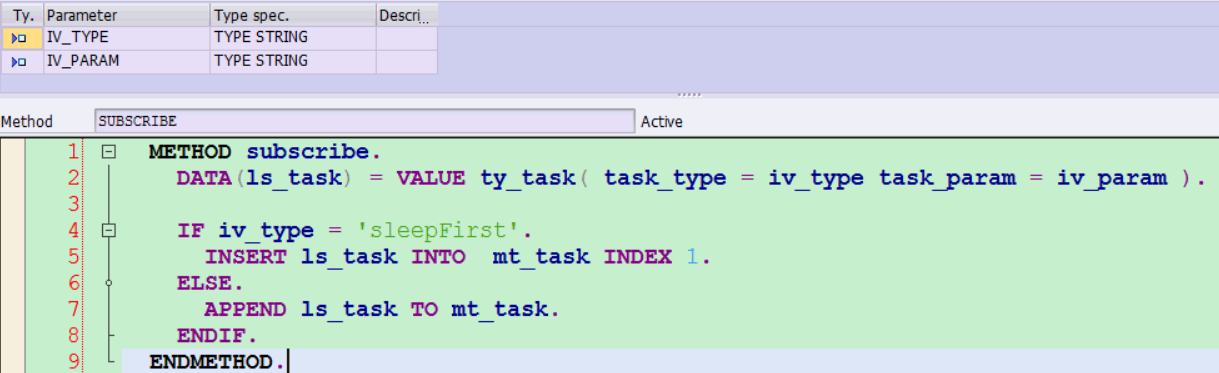Click the INDEX keyword on line 5
The height and width of the screenshot is (373, 1219).
tap(638, 257)
